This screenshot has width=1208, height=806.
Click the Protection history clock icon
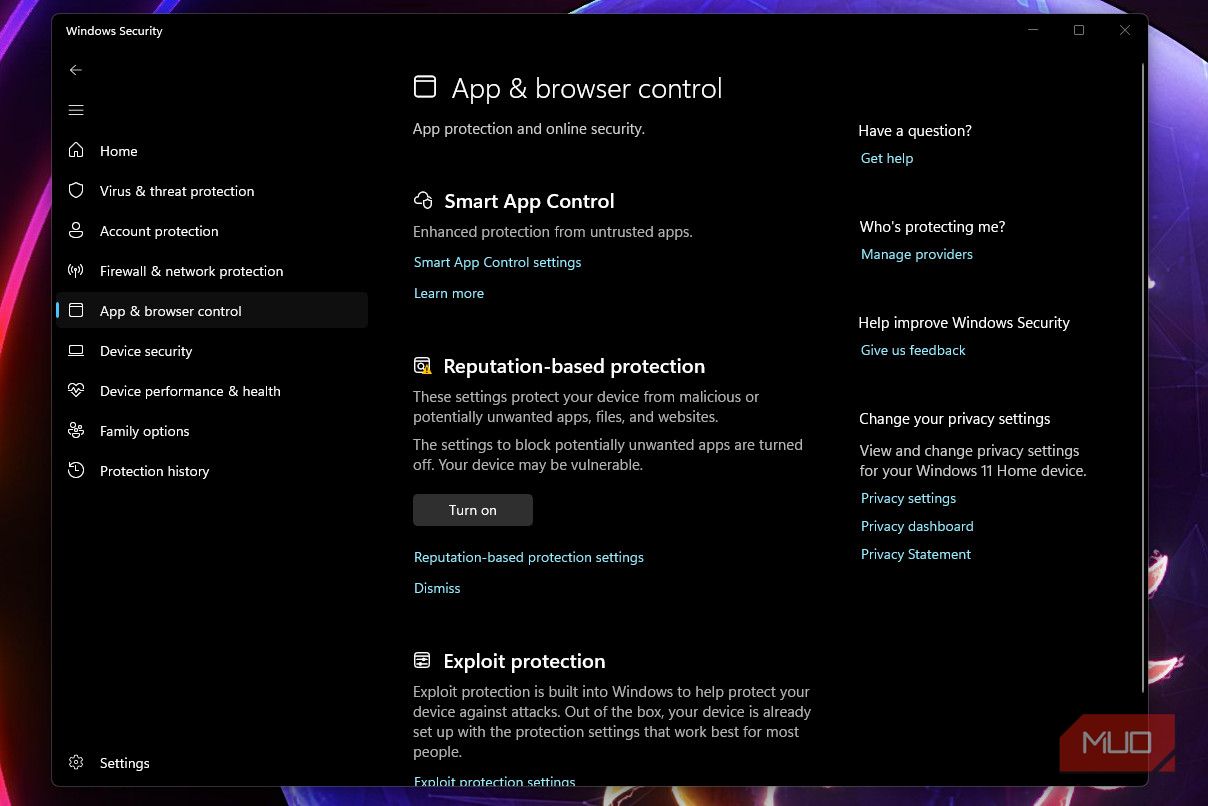[76, 470]
